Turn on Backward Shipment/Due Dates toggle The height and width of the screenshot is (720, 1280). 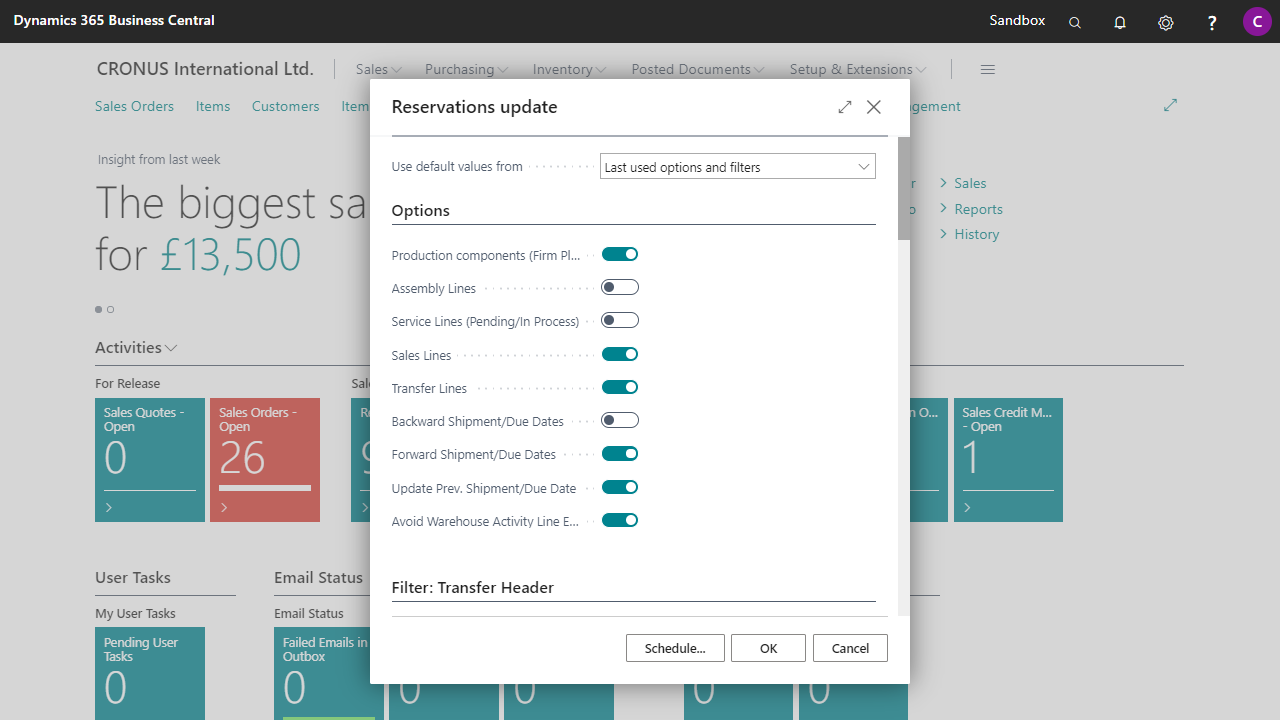[620, 421]
